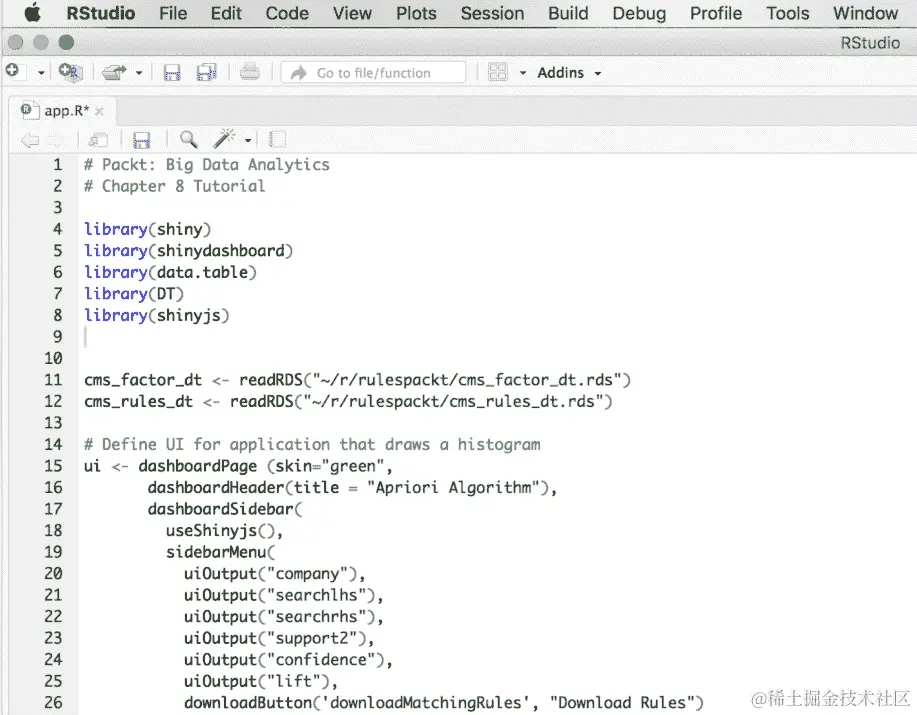Open the Apple menu

coord(33,12)
